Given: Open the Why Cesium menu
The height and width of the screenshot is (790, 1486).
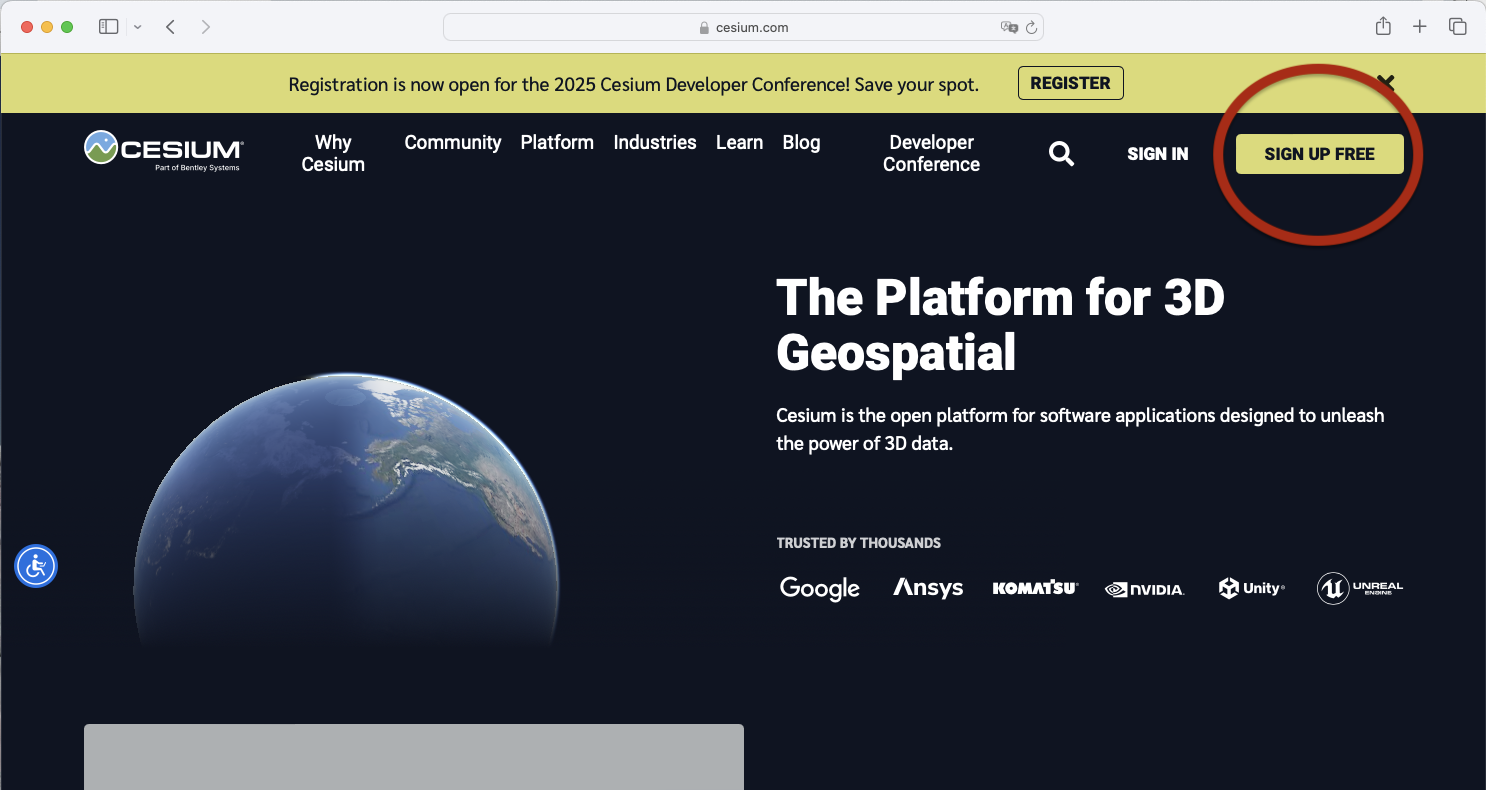Looking at the screenshot, I should (333, 154).
